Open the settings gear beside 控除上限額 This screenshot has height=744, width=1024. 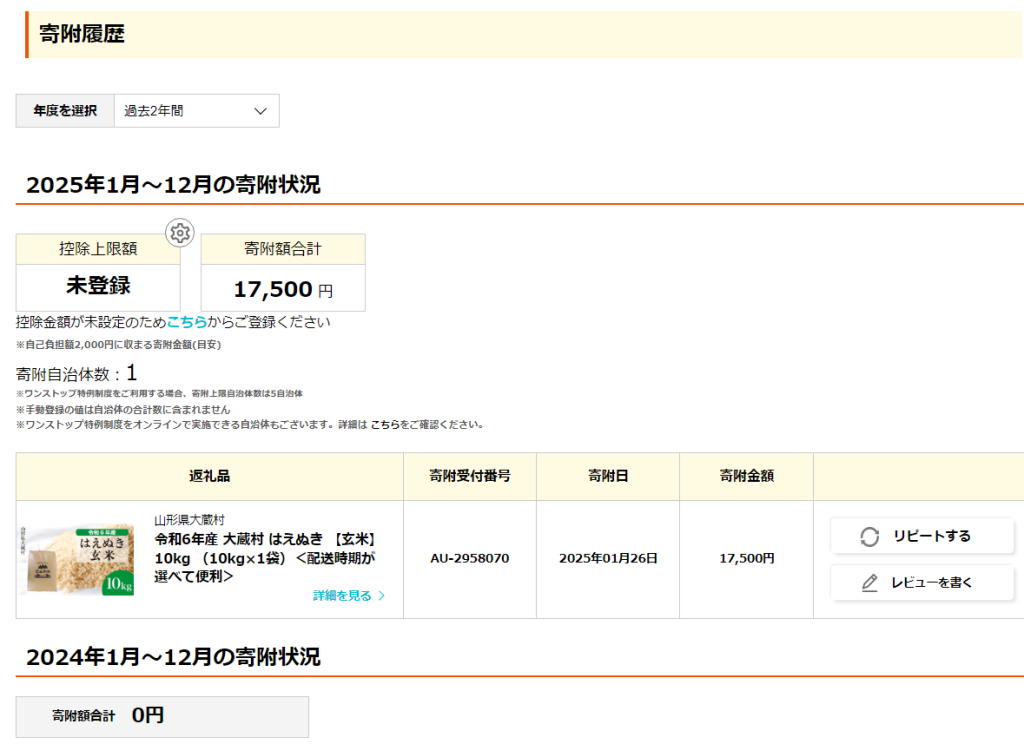(181, 233)
